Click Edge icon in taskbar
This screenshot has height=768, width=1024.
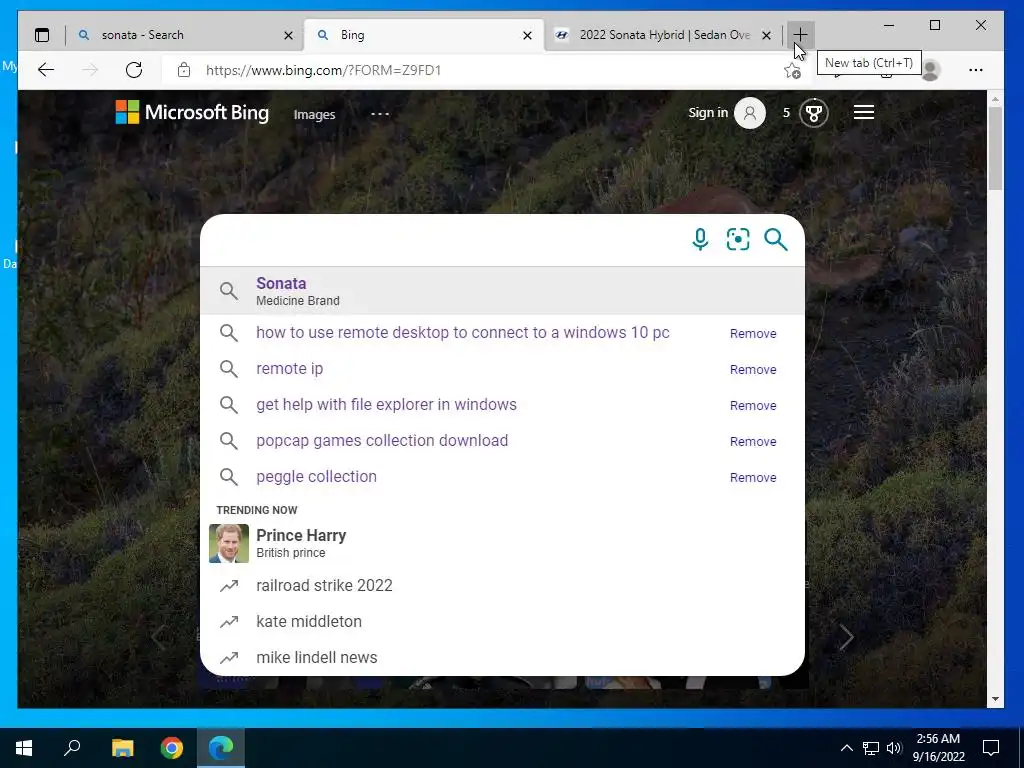[x=221, y=748]
